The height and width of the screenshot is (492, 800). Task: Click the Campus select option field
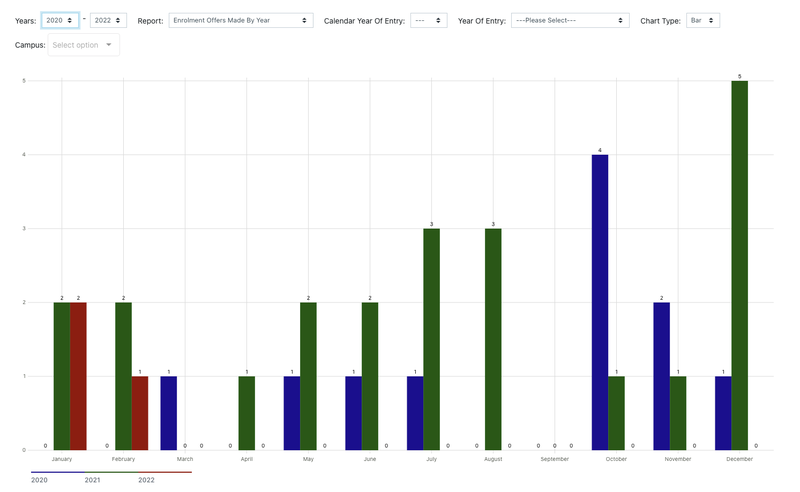point(76,45)
